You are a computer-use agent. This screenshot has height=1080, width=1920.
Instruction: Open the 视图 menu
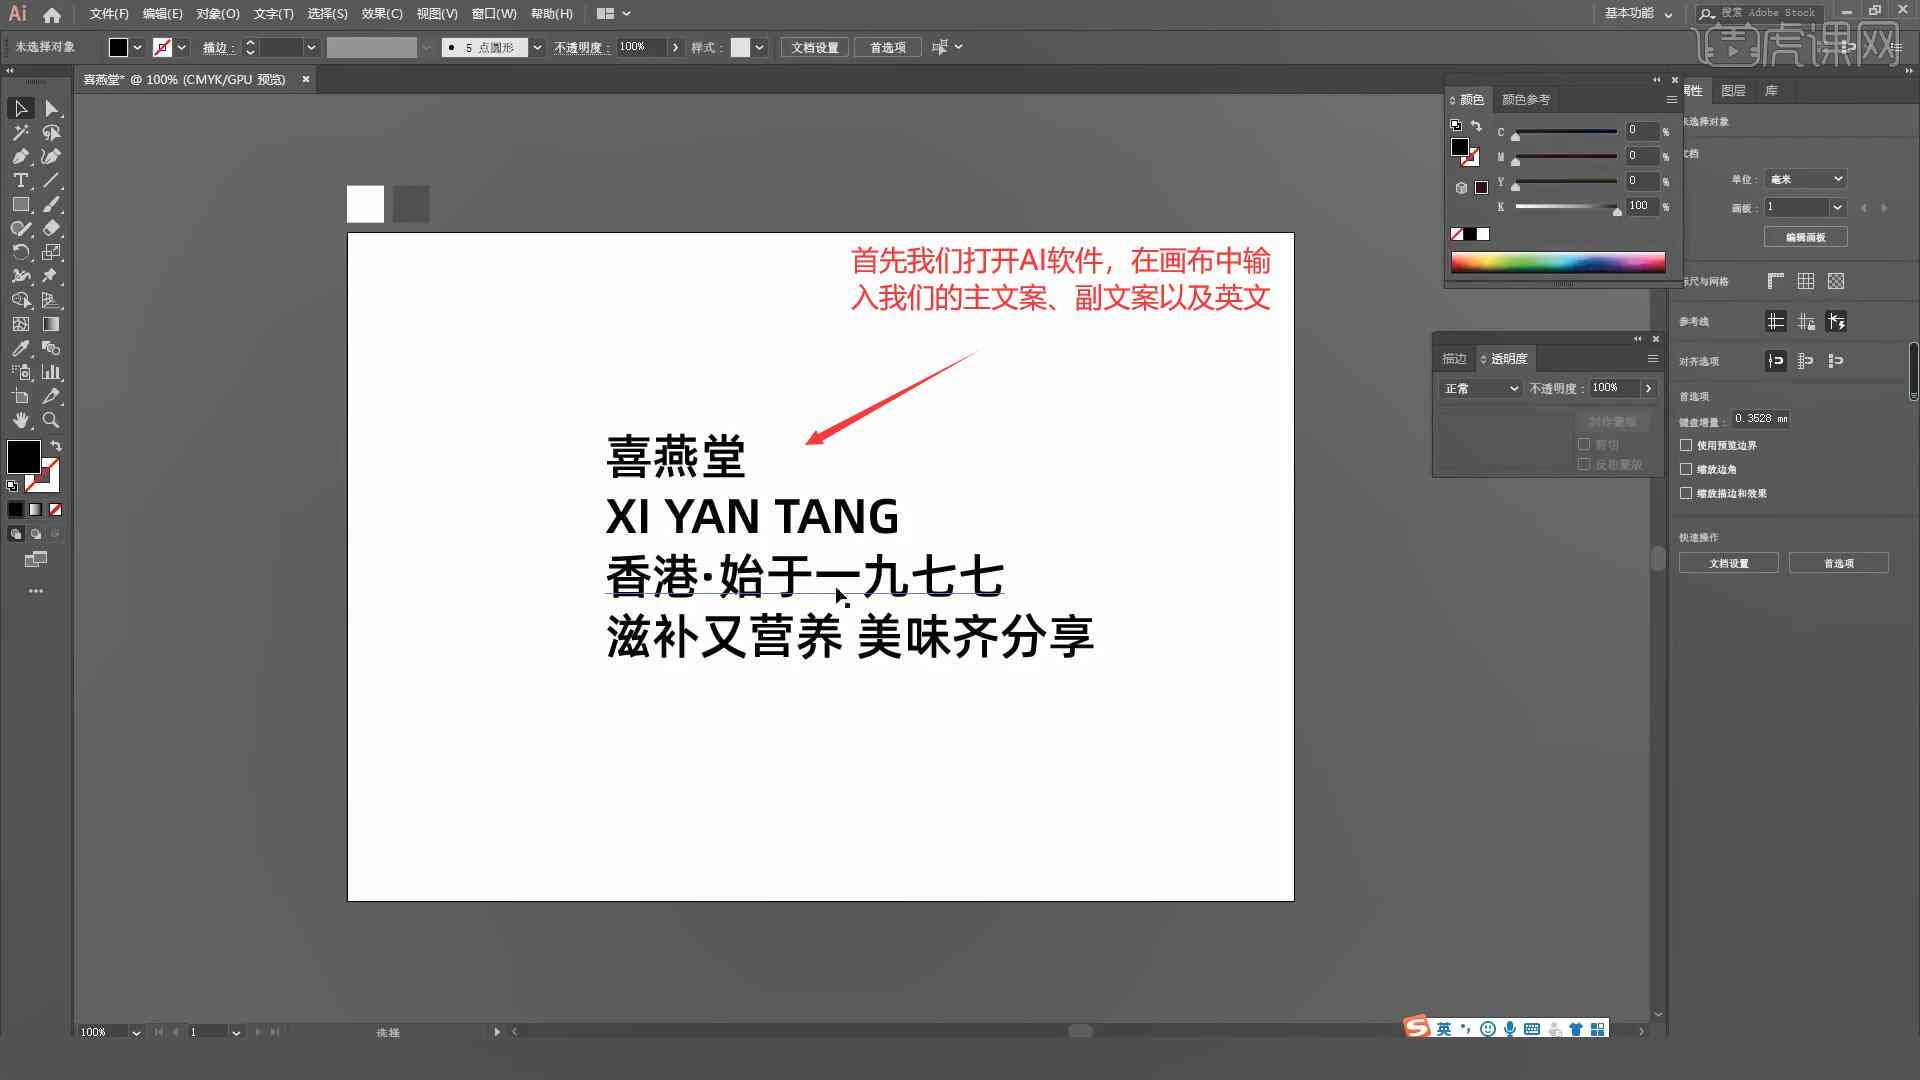tap(436, 13)
